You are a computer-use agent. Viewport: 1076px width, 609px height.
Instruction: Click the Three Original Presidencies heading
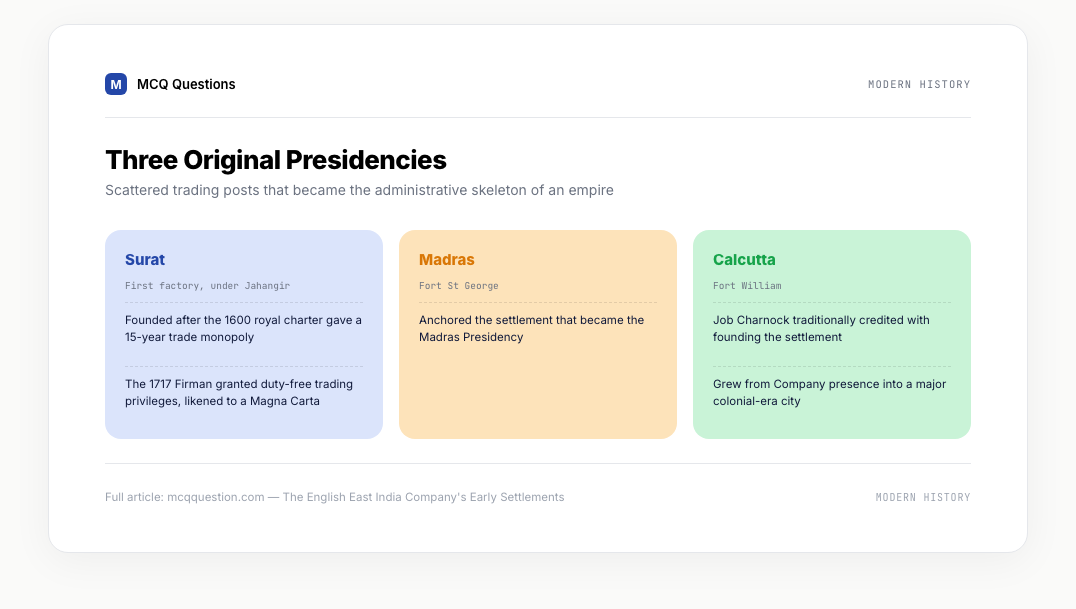coord(276,160)
